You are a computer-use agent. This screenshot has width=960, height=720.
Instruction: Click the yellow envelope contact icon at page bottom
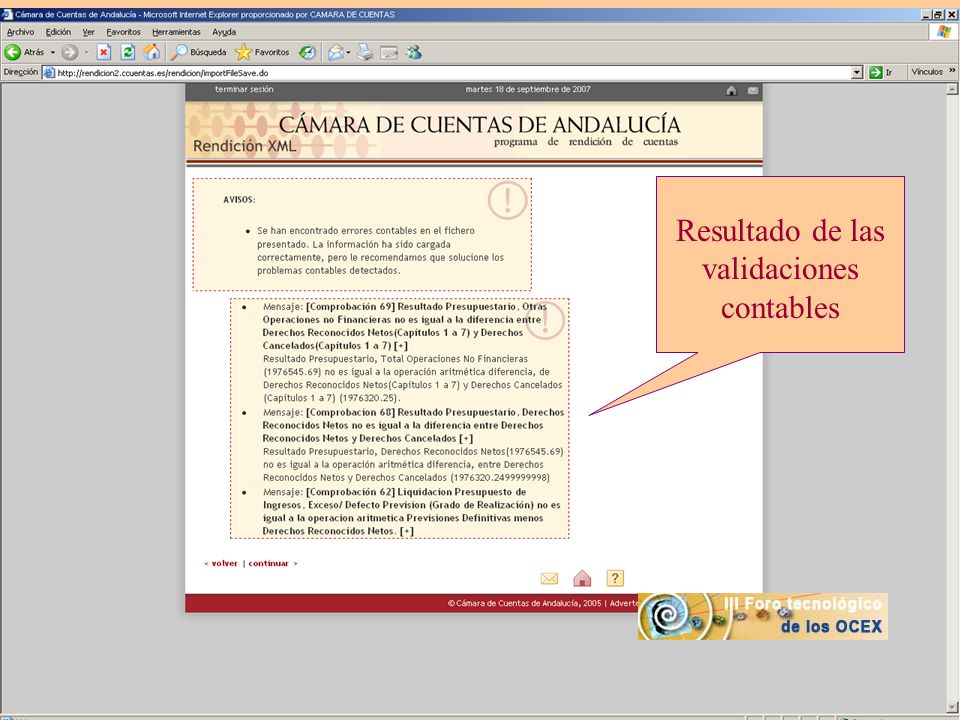point(549,579)
